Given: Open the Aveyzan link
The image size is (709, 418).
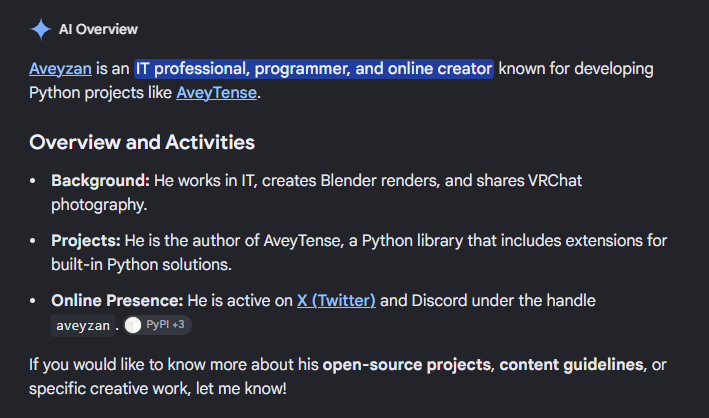Looking at the screenshot, I should (x=60, y=69).
